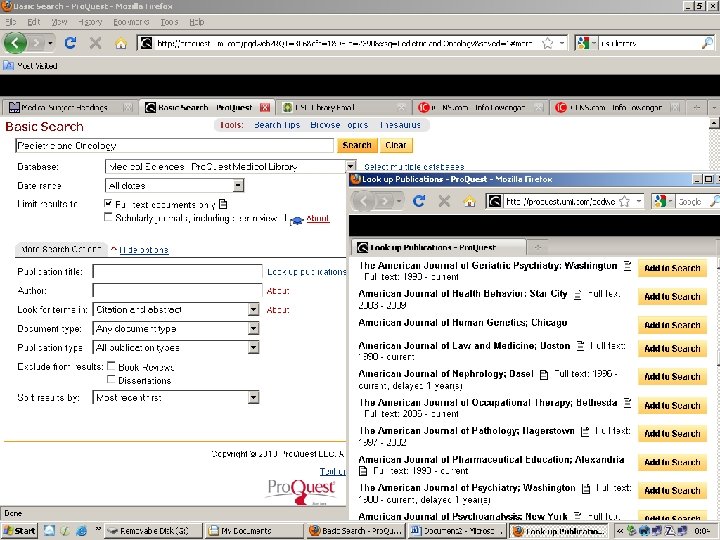The width and height of the screenshot is (720, 540).
Task: Open Search Tips link
Action: (x=277, y=124)
